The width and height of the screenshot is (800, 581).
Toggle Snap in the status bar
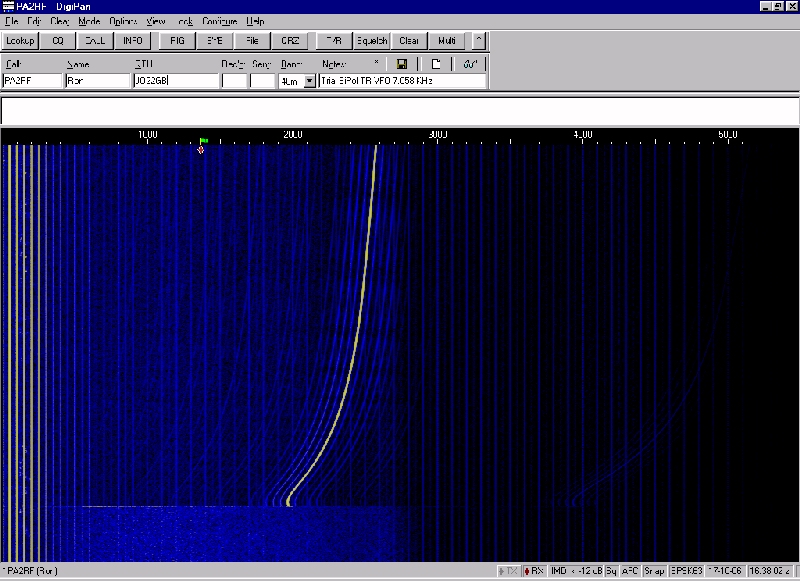coord(655,571)
